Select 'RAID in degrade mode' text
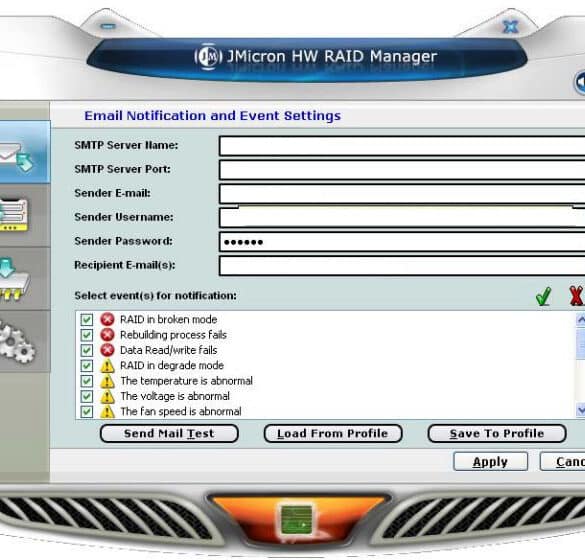585x560 pixels. pyautogui.click(x=172, y=366)
